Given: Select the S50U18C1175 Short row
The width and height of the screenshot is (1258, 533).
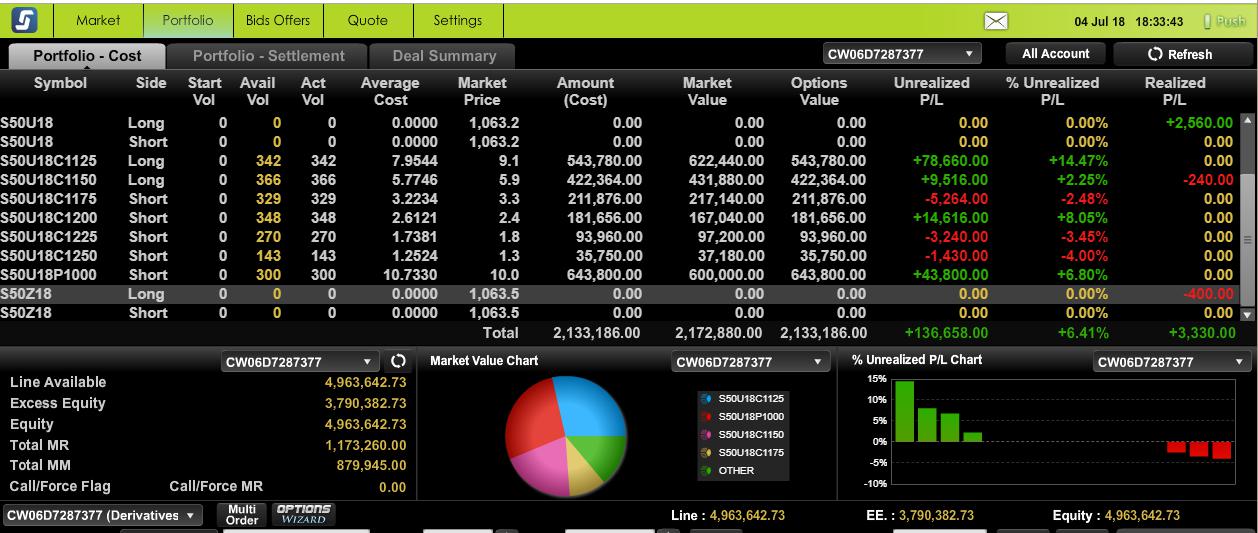Looking at the screenshot, I should (x=619, y=199).
